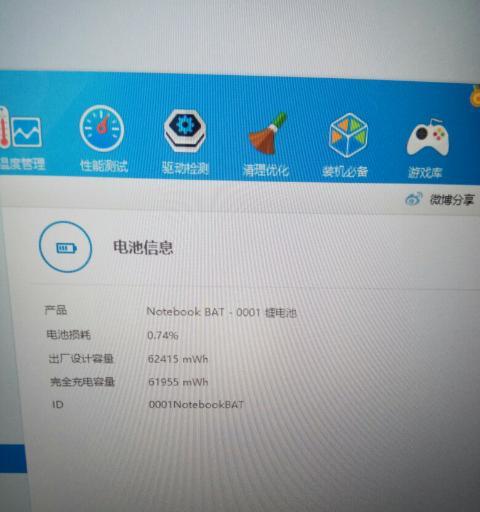Click the 产品 row label

tap(56, 310)
